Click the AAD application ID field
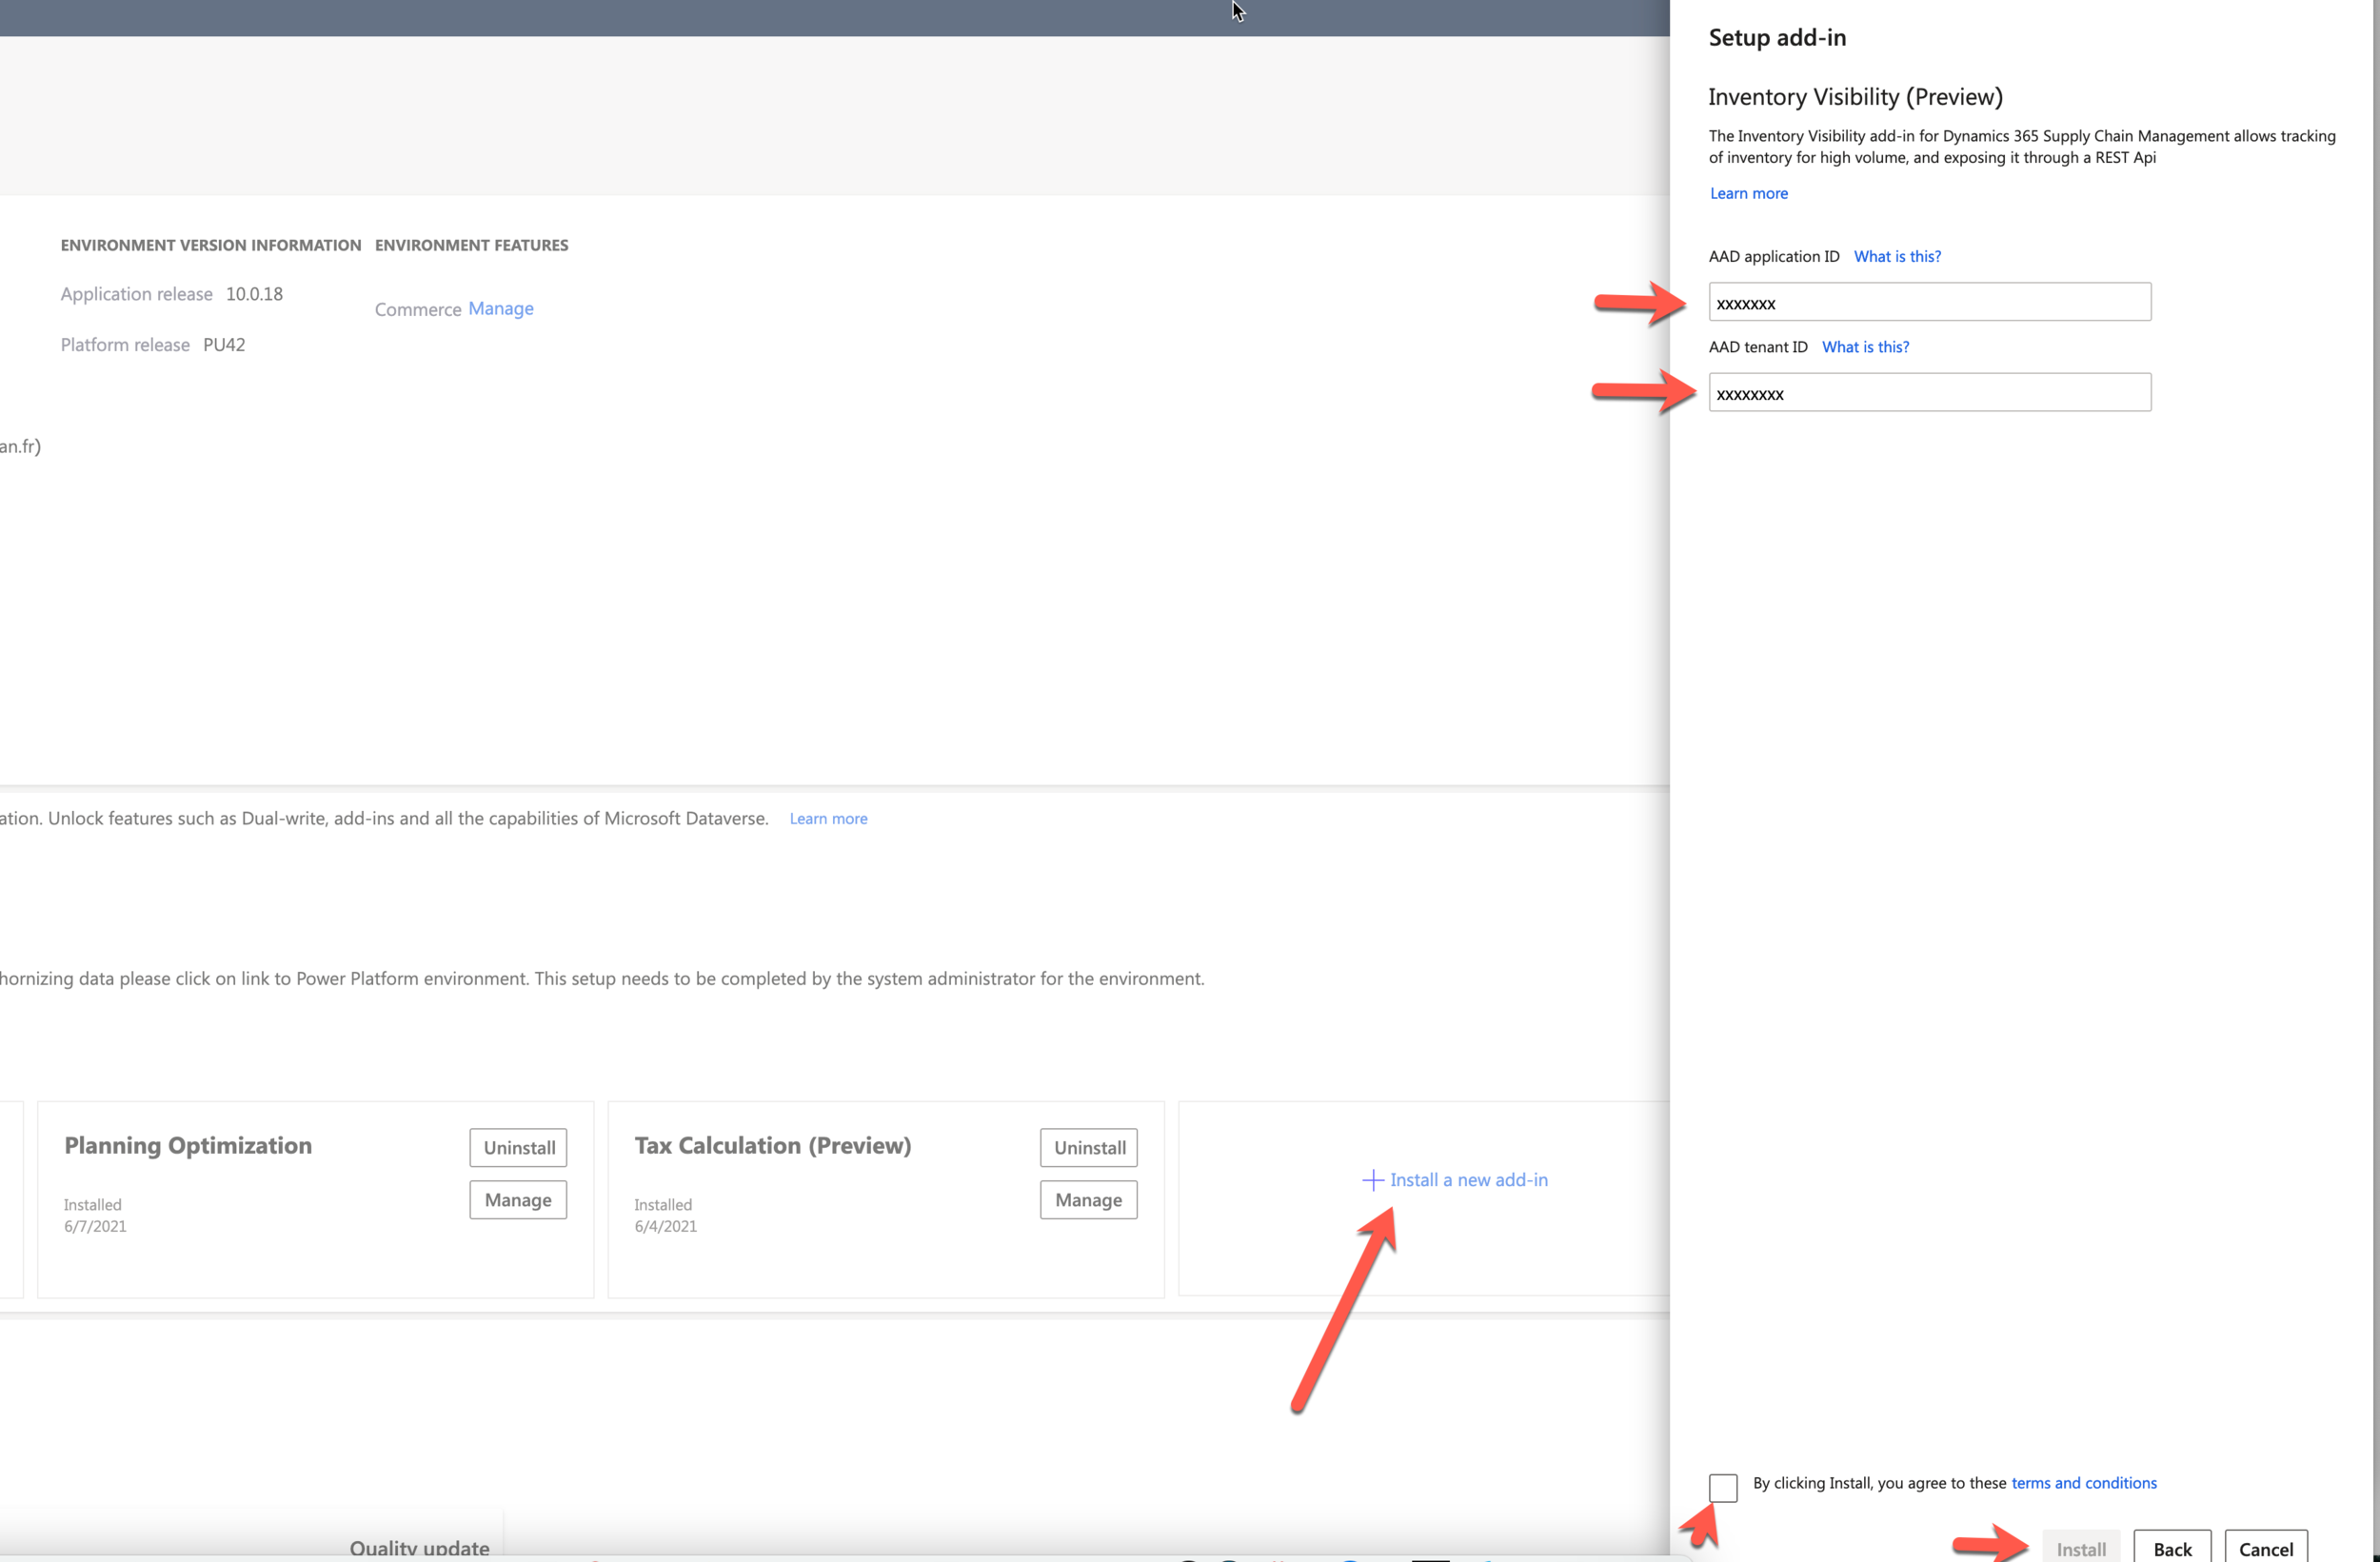Screen dimensions: 2380x1562 click(x=1929, y=302)
